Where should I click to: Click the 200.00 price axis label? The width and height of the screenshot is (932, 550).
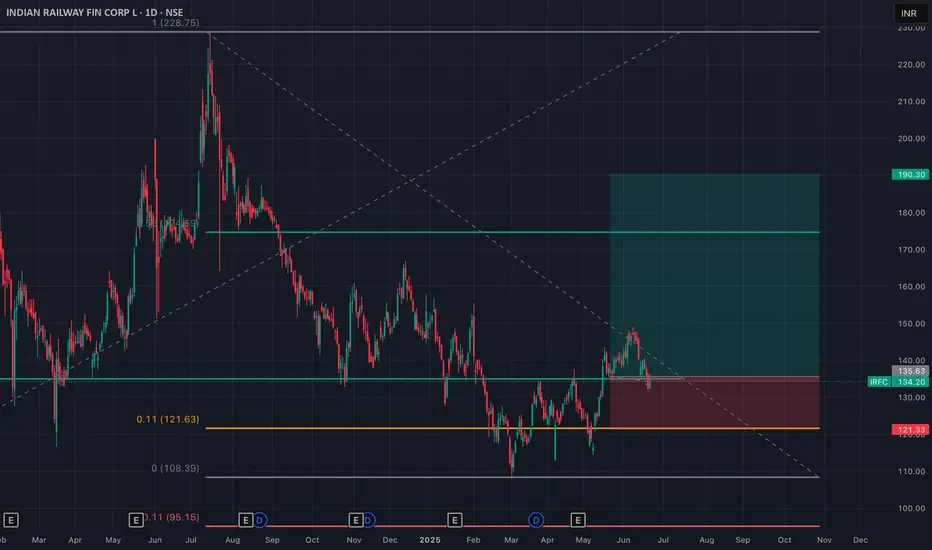[x=911, y=139]
